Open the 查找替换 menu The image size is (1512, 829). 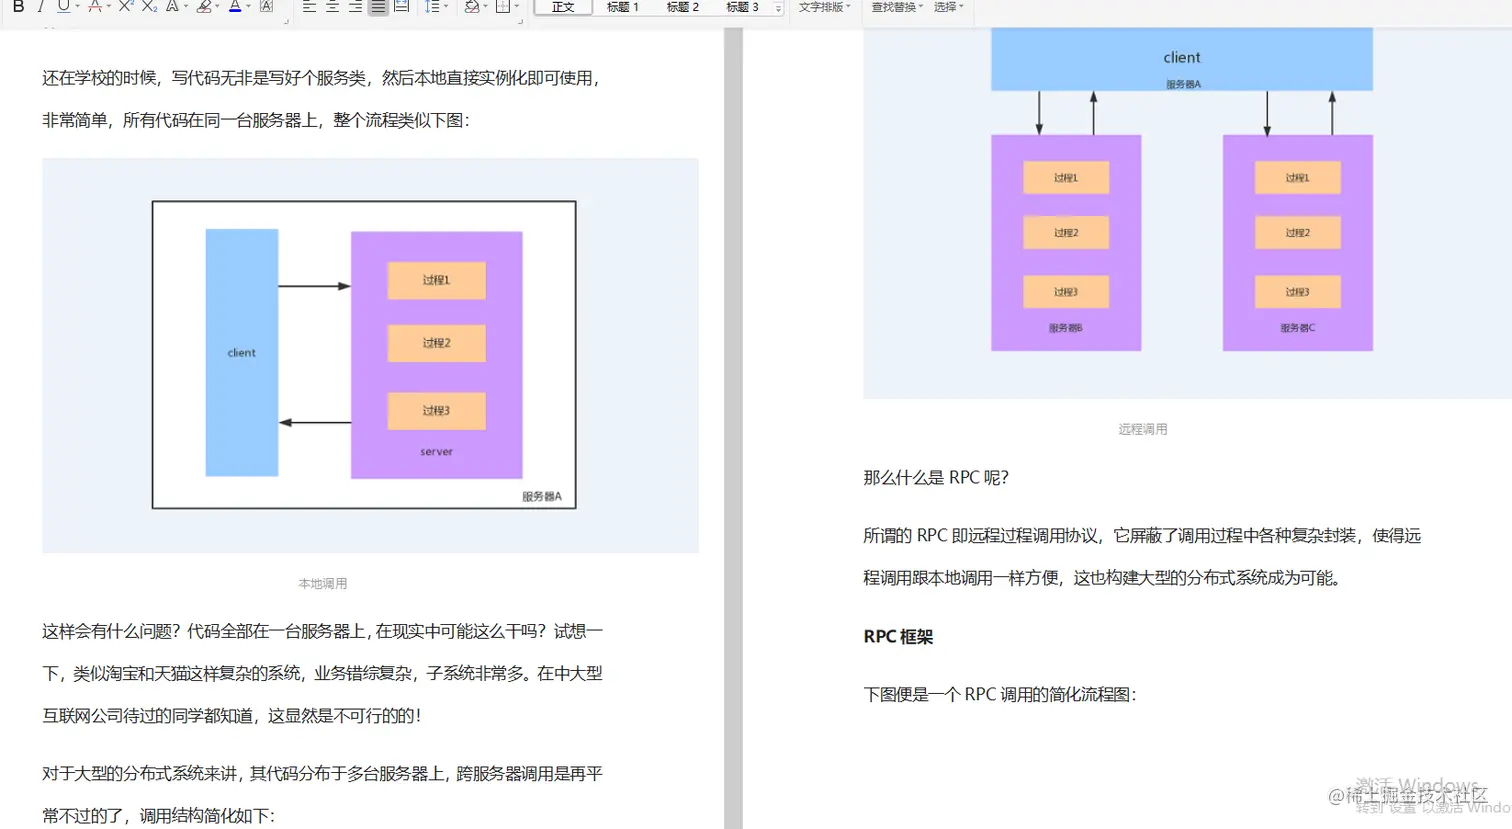(893, 7)
